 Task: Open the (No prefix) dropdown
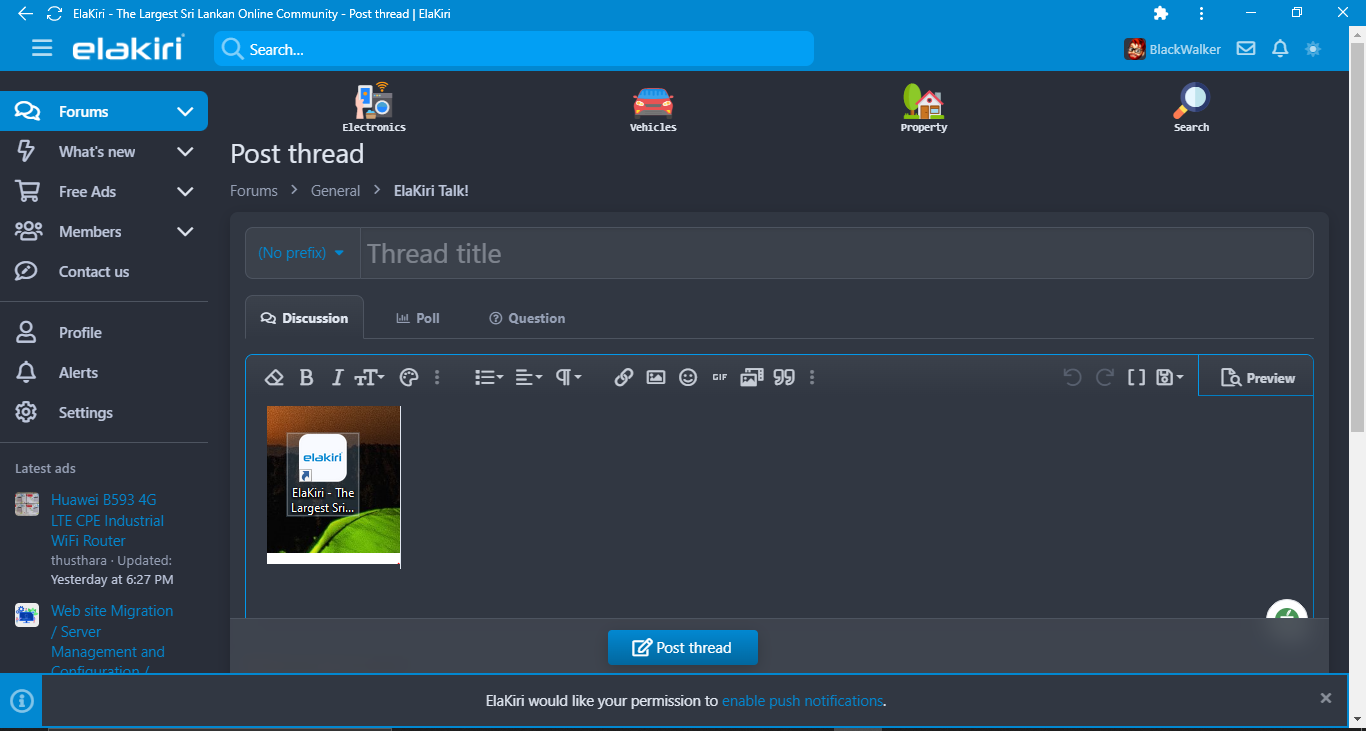click(x=301, y=253)
